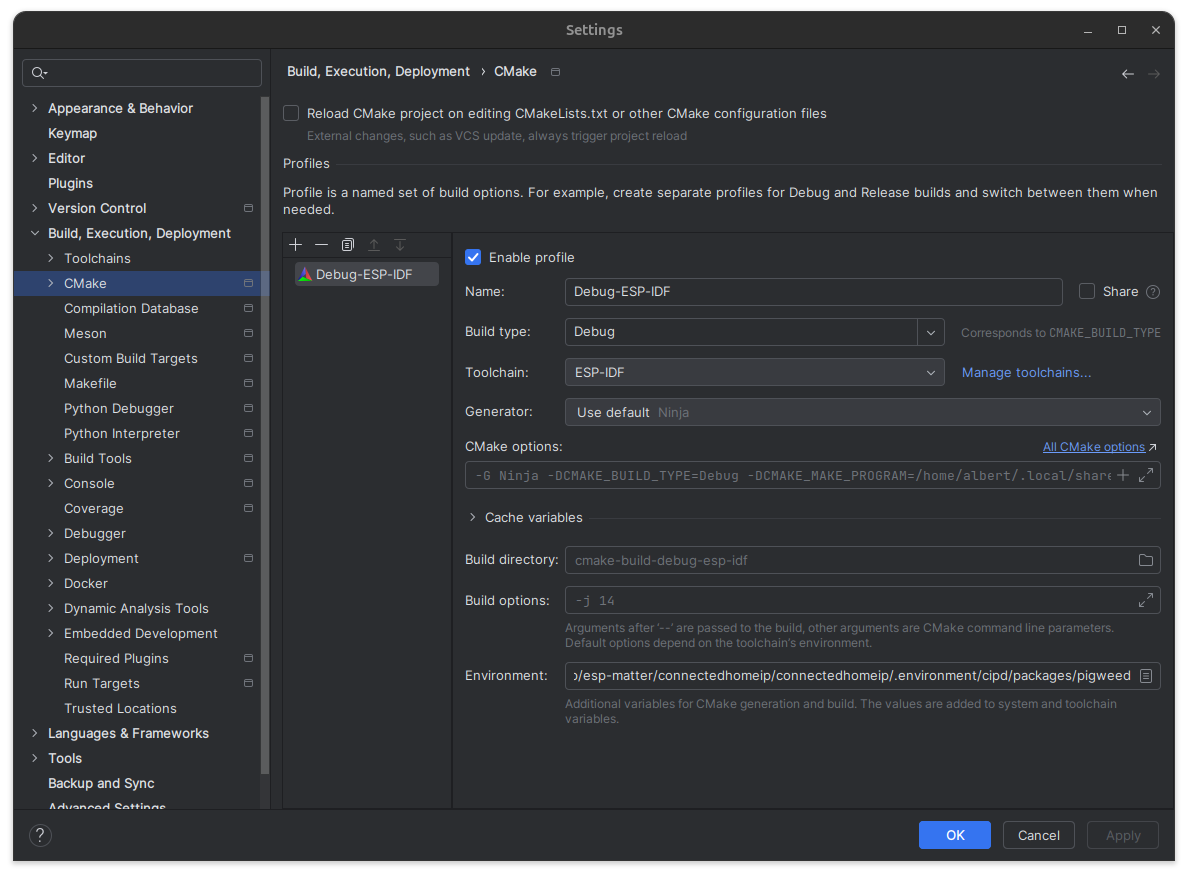The height and width of the screenshot is (877, 1188).
Task: Remove the selected CMake profile
Action: 321,245
